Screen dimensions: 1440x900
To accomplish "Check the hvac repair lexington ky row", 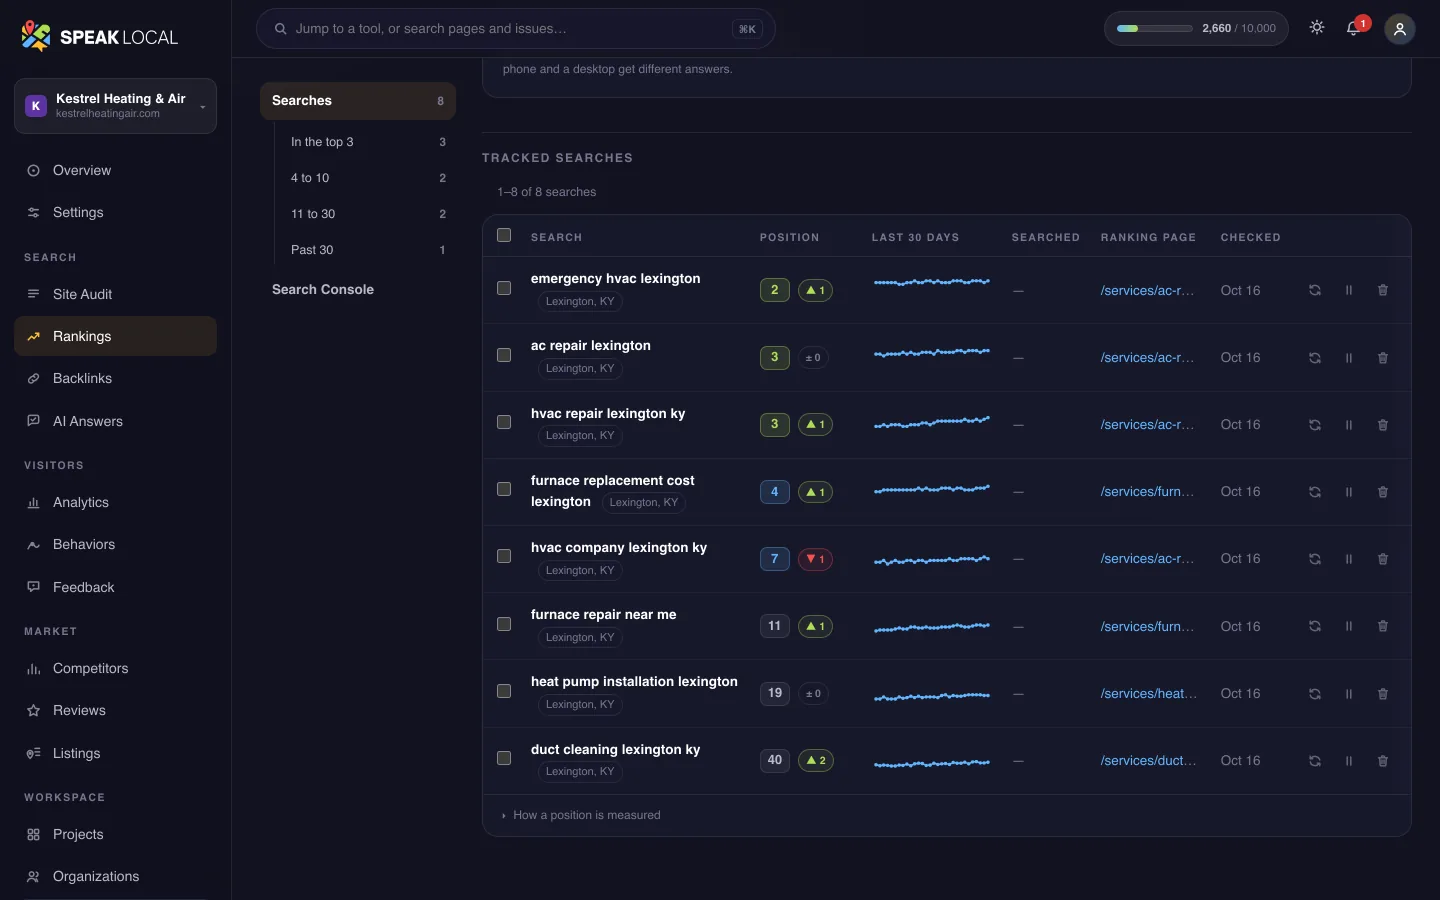I will 504,422.
